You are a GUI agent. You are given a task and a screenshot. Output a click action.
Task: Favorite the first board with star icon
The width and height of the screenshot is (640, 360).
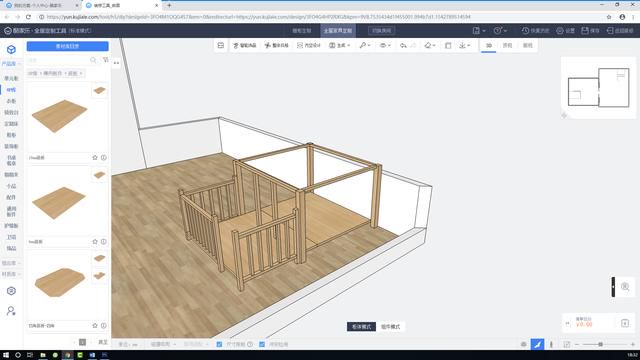pyautogui.click(x=95, y=158)
